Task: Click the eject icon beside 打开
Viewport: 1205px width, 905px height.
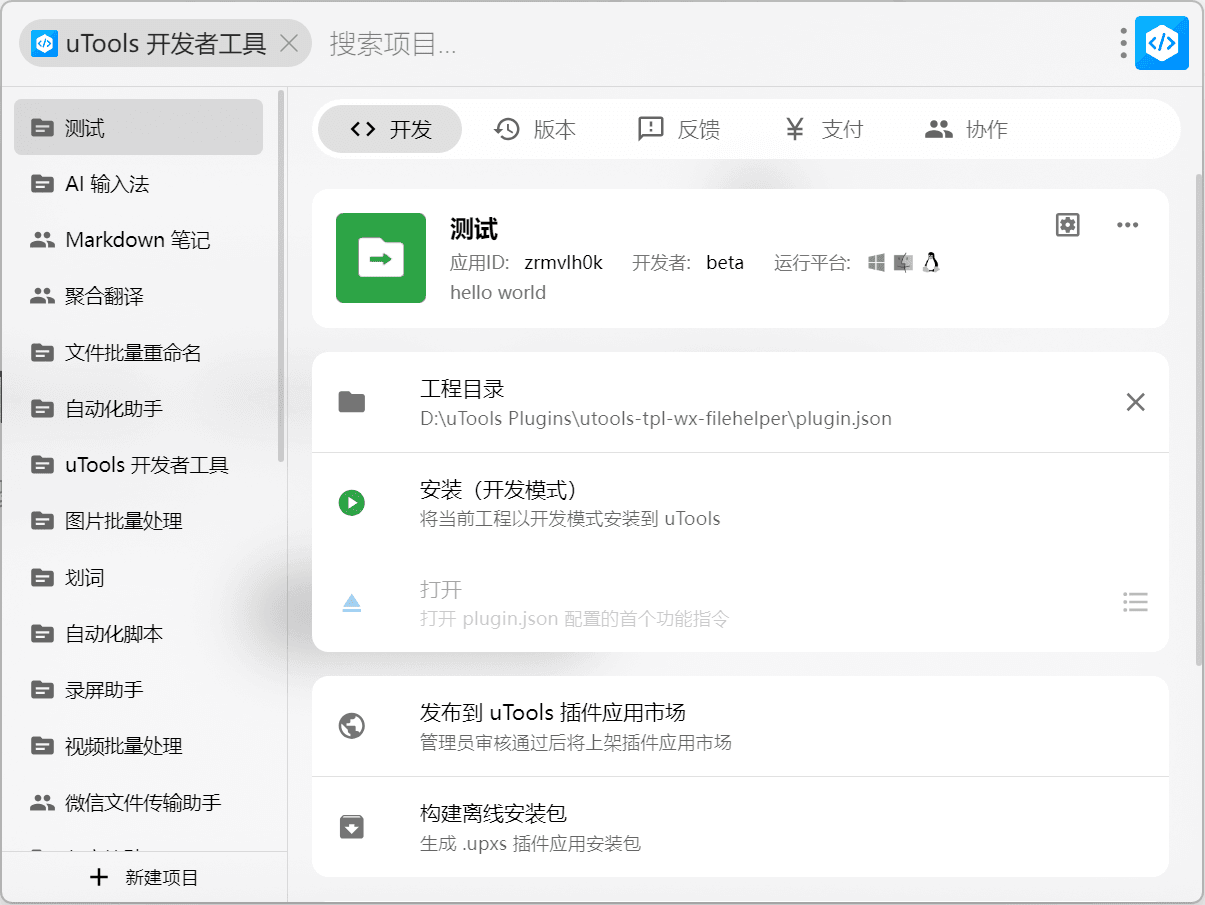Action: [351, 603]
